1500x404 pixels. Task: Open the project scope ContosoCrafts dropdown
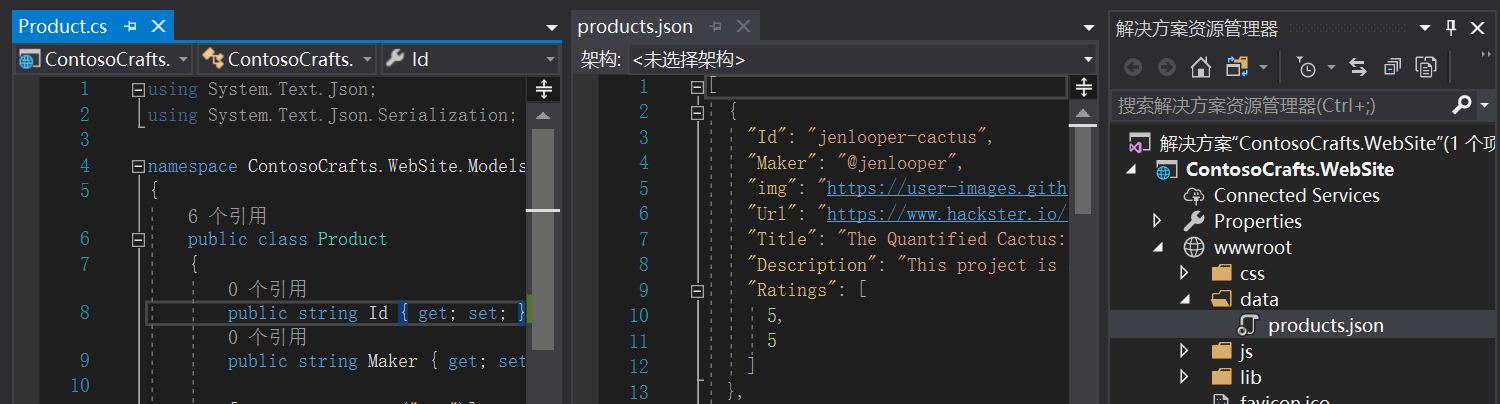tap(185, 59)
